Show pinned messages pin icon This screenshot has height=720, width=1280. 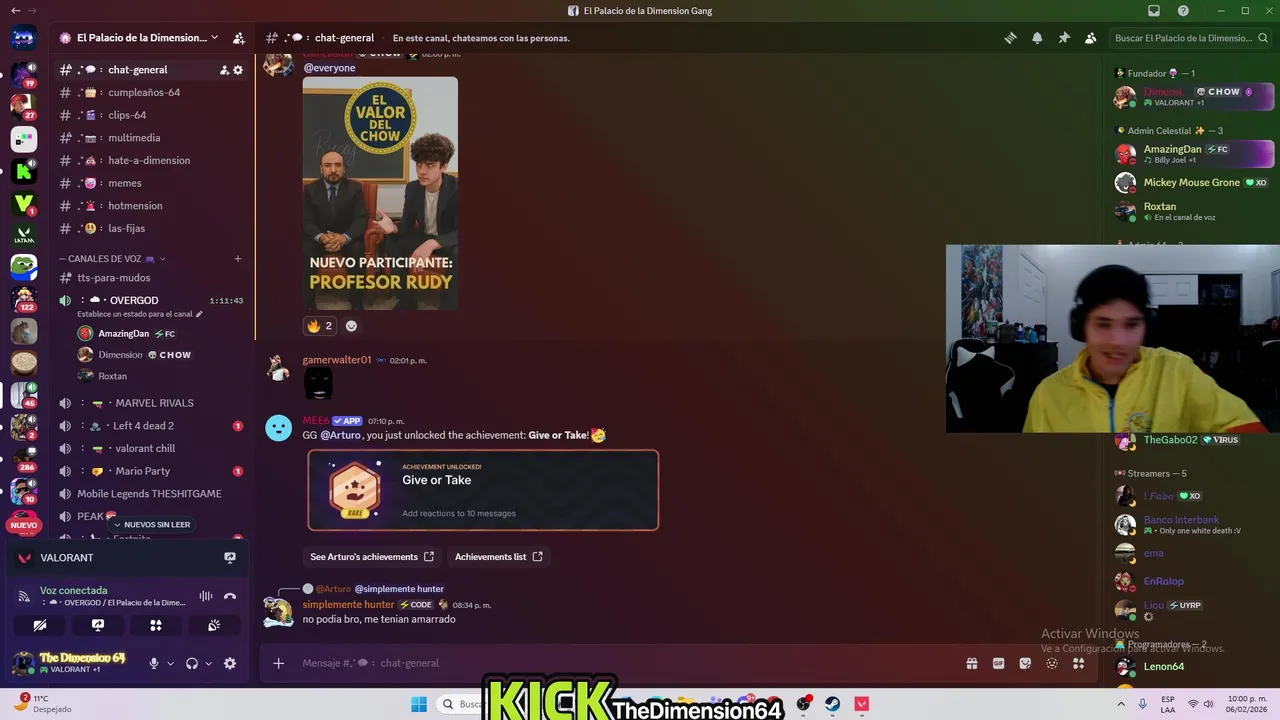pyautogui.click(x=1064, y=38)
